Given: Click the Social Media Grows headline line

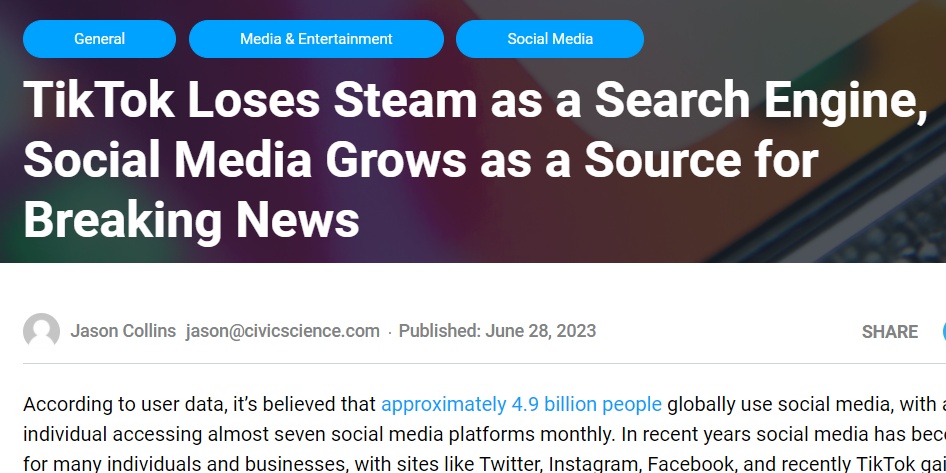Looking at the screenshot, I should [421, 160].
